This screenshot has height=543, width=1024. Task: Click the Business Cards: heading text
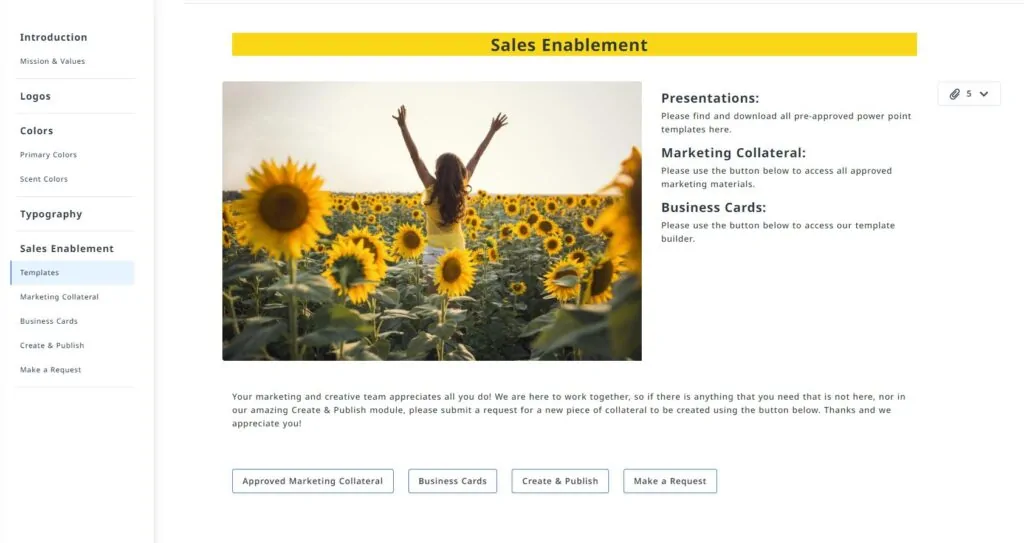click(713, 207)
